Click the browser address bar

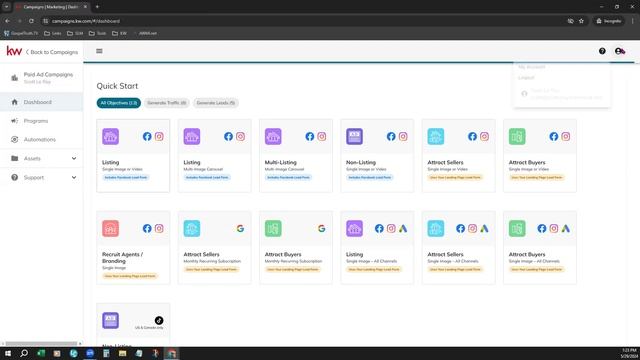[x=302, y=21]
